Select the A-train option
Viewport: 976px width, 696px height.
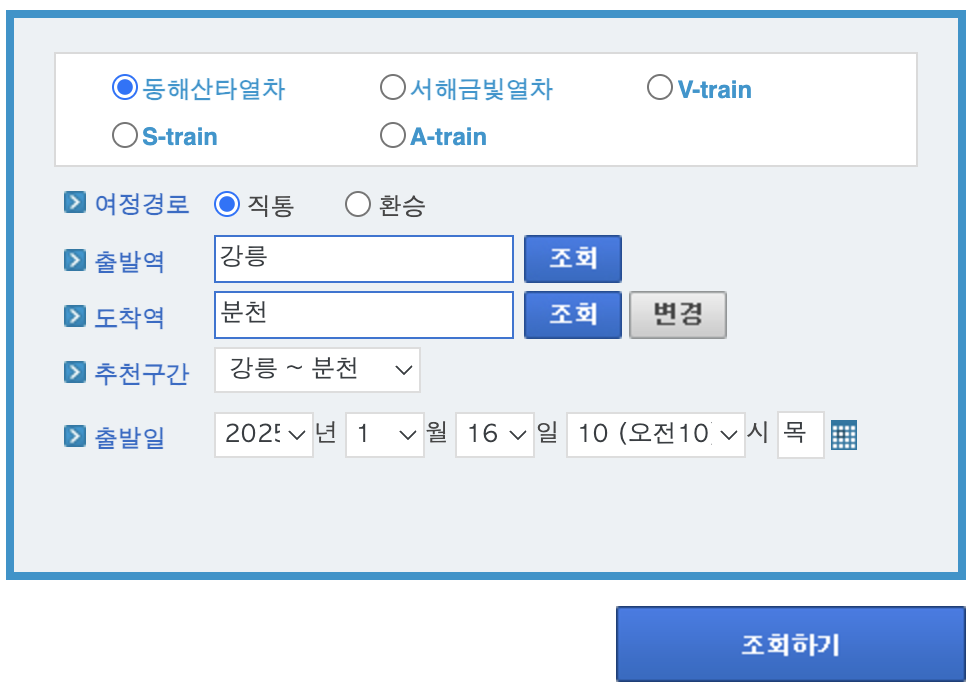pos(392,134)
